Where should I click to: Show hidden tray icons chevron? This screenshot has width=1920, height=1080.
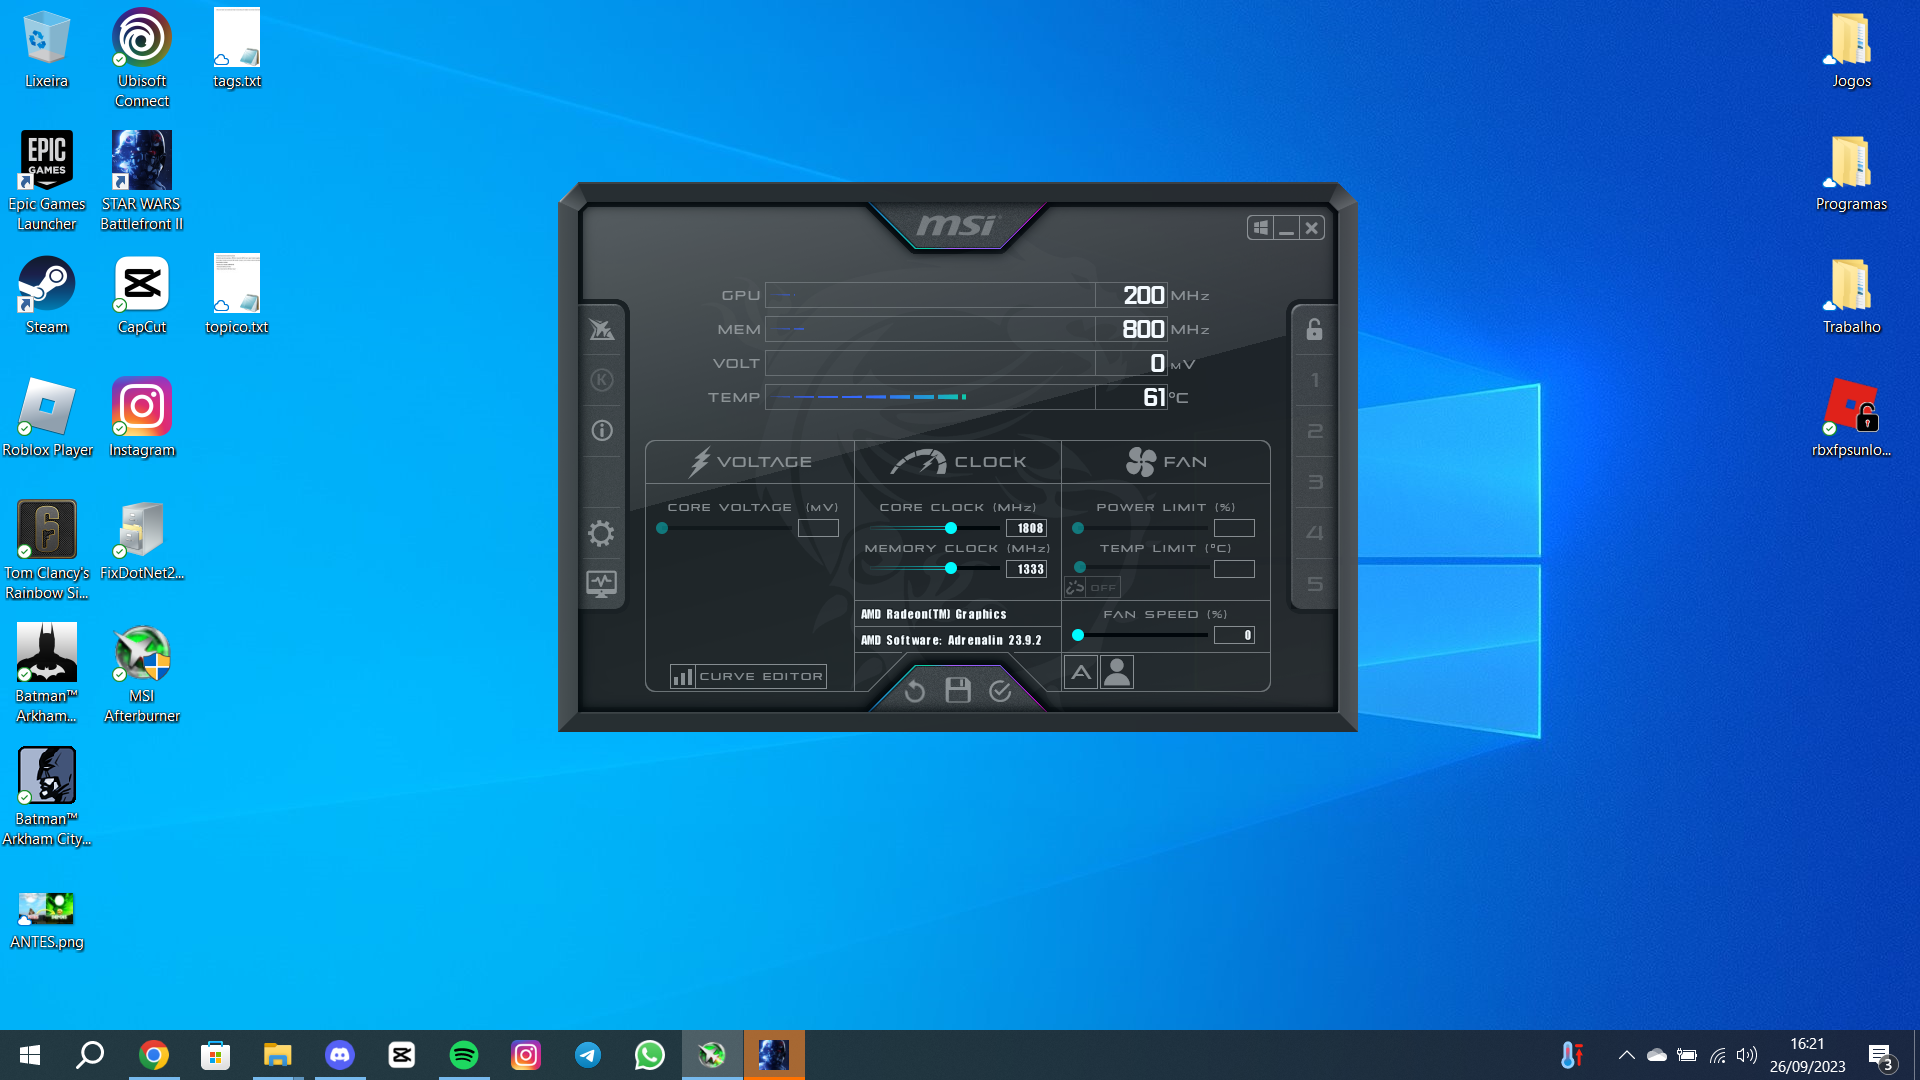point(1627,1055)
